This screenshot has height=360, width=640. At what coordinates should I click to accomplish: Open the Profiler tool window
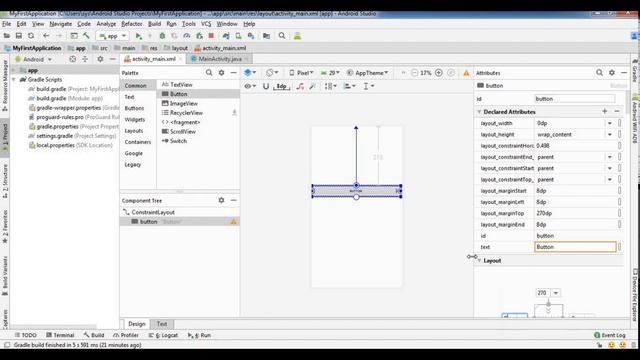(x=126, y=335)
